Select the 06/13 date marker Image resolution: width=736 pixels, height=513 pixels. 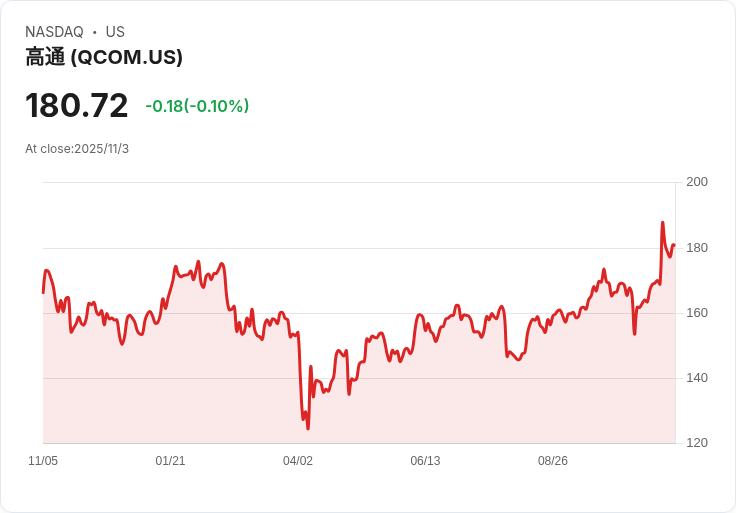[x=425, y=461]
